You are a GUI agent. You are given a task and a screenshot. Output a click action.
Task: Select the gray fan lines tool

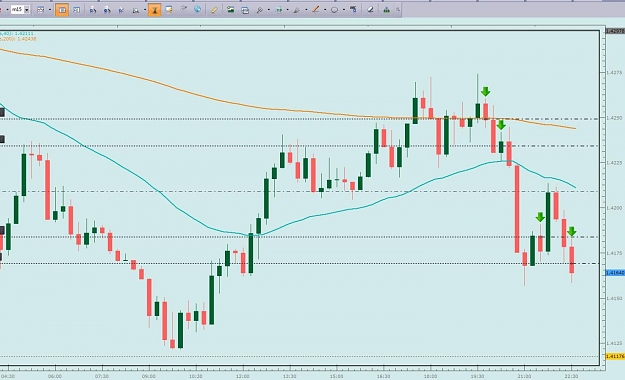click(297, 10)
